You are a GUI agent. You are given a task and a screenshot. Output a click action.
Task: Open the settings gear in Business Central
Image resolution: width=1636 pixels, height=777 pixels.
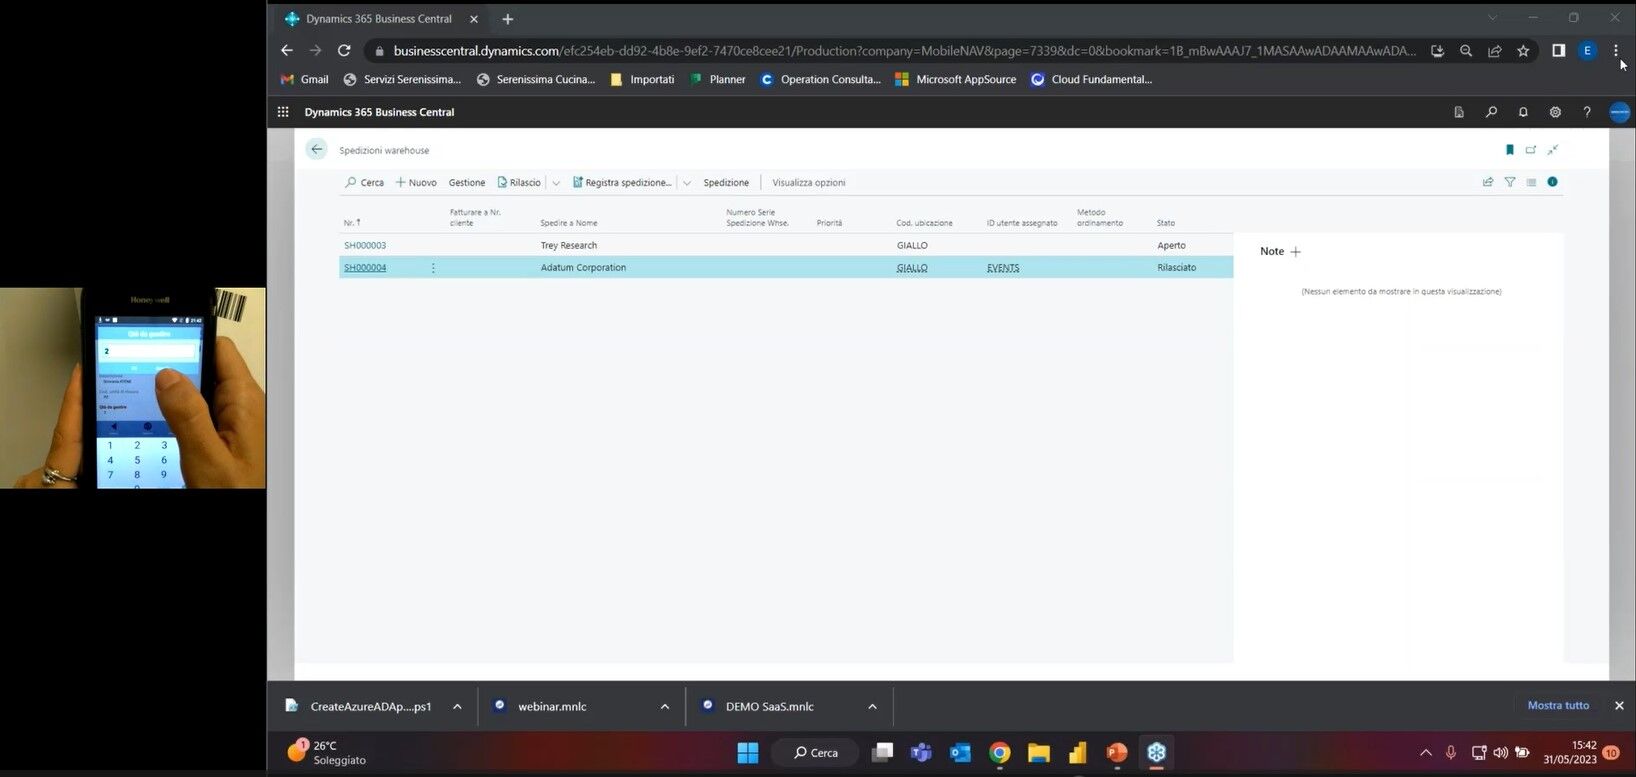(x=1555, y=112)
